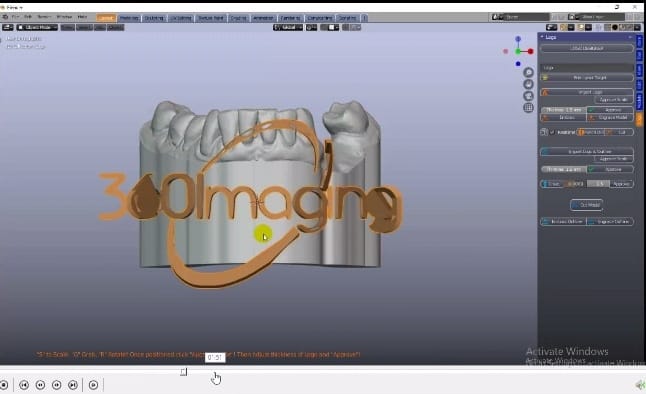Click the stop media control icon

pyautogui.click(x=4, y=385)
